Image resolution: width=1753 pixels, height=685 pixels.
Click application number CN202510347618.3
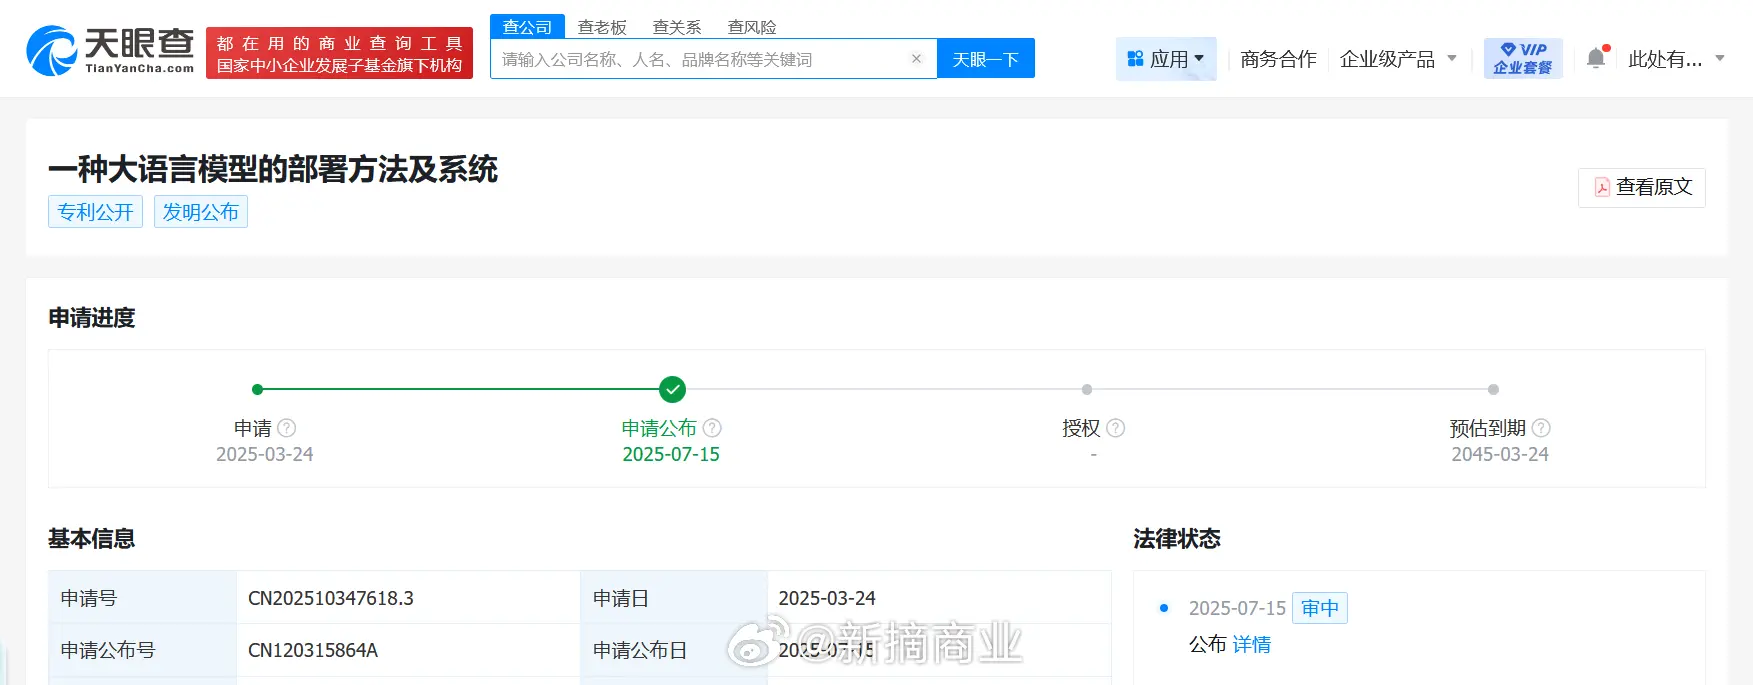(331, 598)
